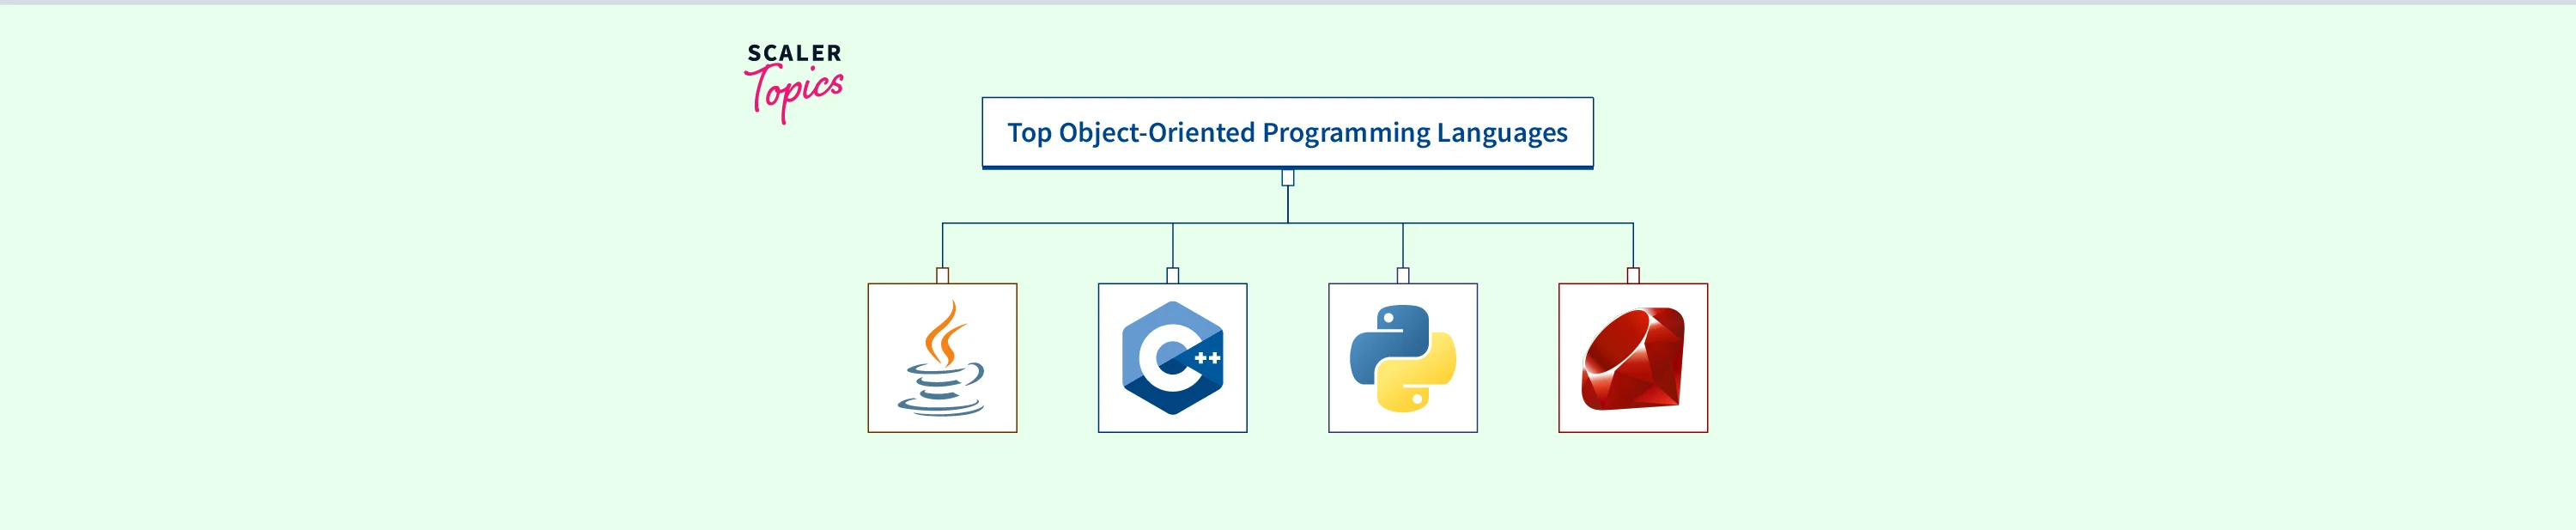Click the connector square above the Python box
Image resolution: width=2576 pixels, height=530 pixels.
(x=1402, y=275)
